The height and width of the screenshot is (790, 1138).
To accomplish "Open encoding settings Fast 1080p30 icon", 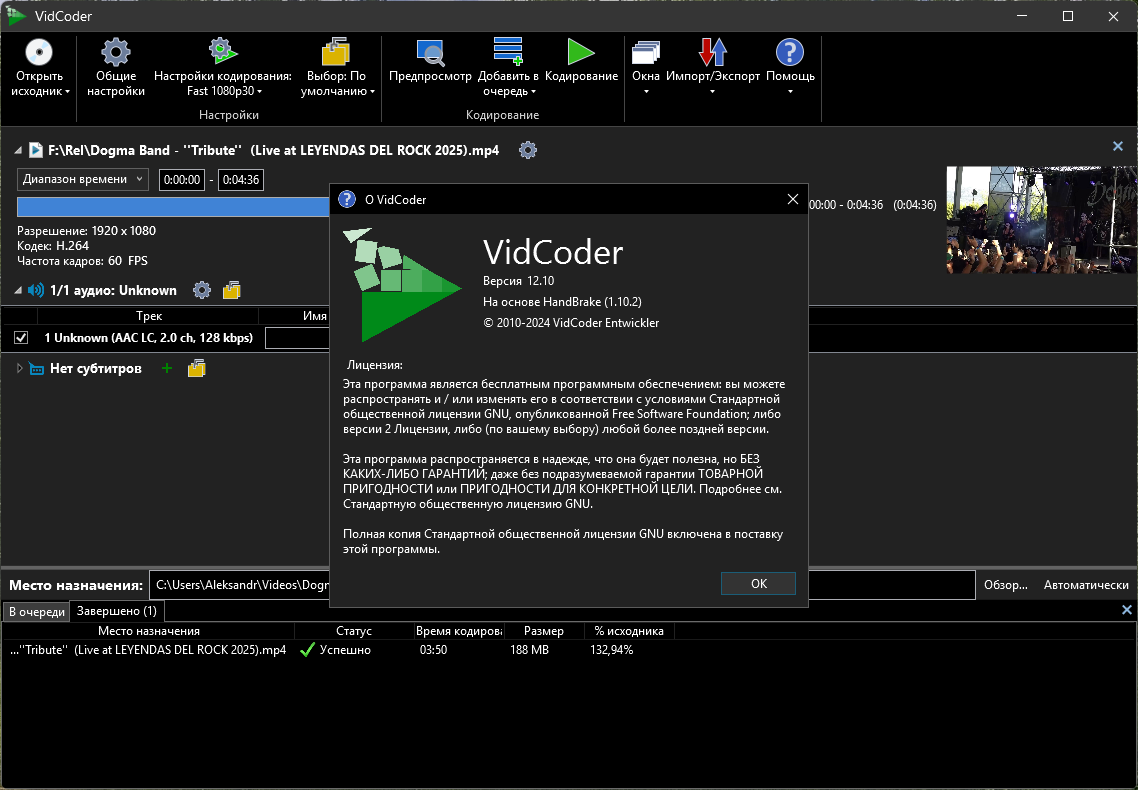I will click(x=222, y=51).
